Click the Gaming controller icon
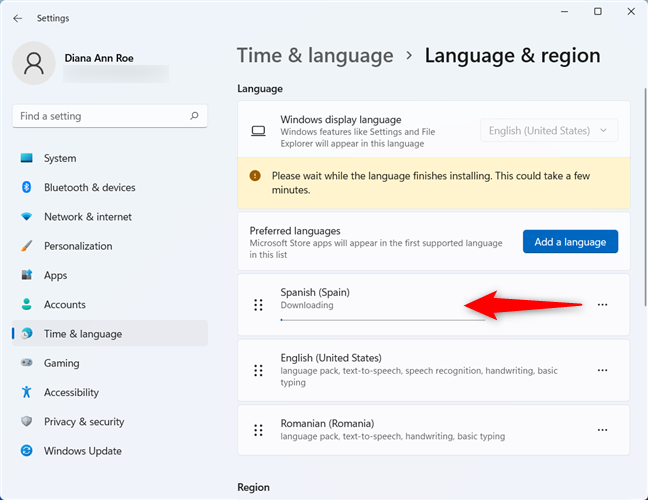Image resolution: width=648 pixels, height=500 pixels. tap(26, 363)
